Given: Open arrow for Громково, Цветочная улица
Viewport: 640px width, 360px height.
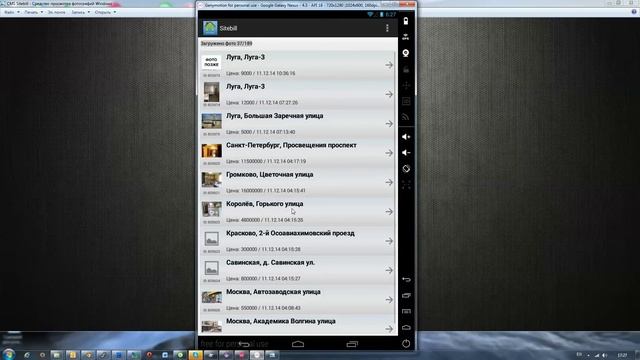Looking at the screenshot, I should (x=389, y=182).
